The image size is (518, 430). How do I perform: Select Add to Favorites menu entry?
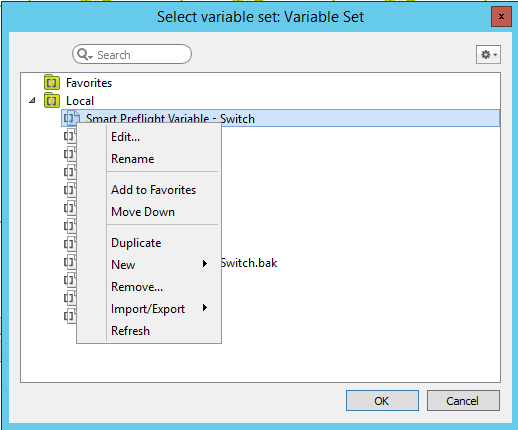[153, 190]
